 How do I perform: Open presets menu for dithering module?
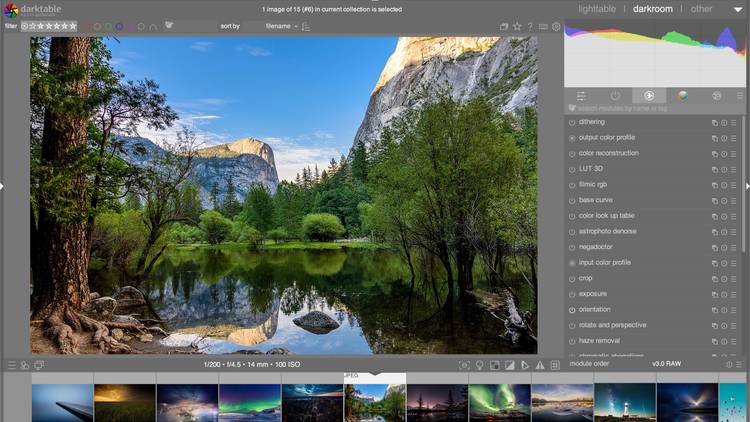coord(733,123)
